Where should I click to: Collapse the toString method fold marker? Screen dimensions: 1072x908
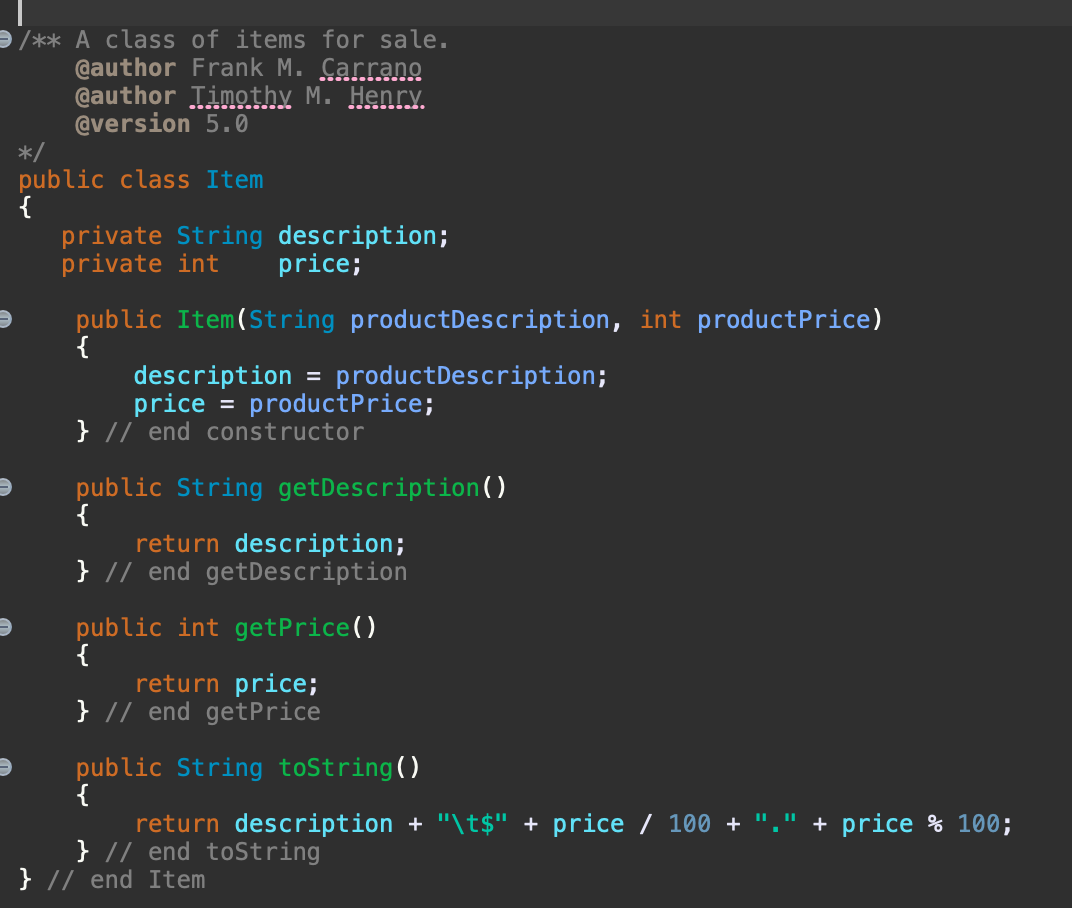click(x=5, y=767)
